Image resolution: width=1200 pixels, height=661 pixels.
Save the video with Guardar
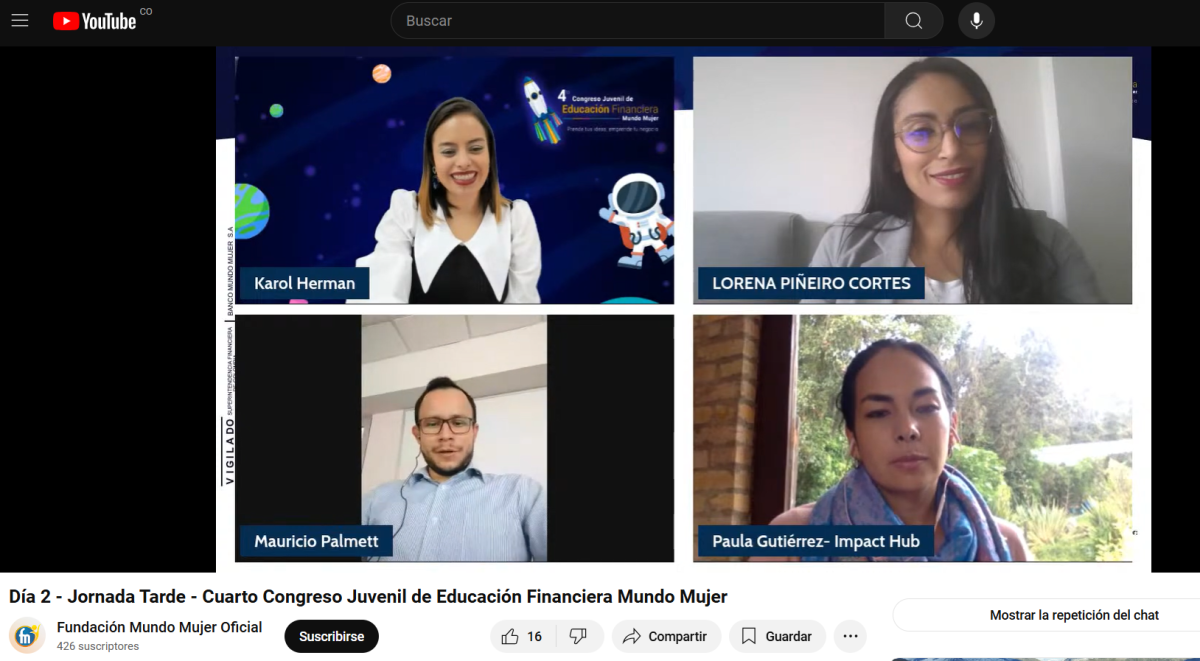pos(776,636)
